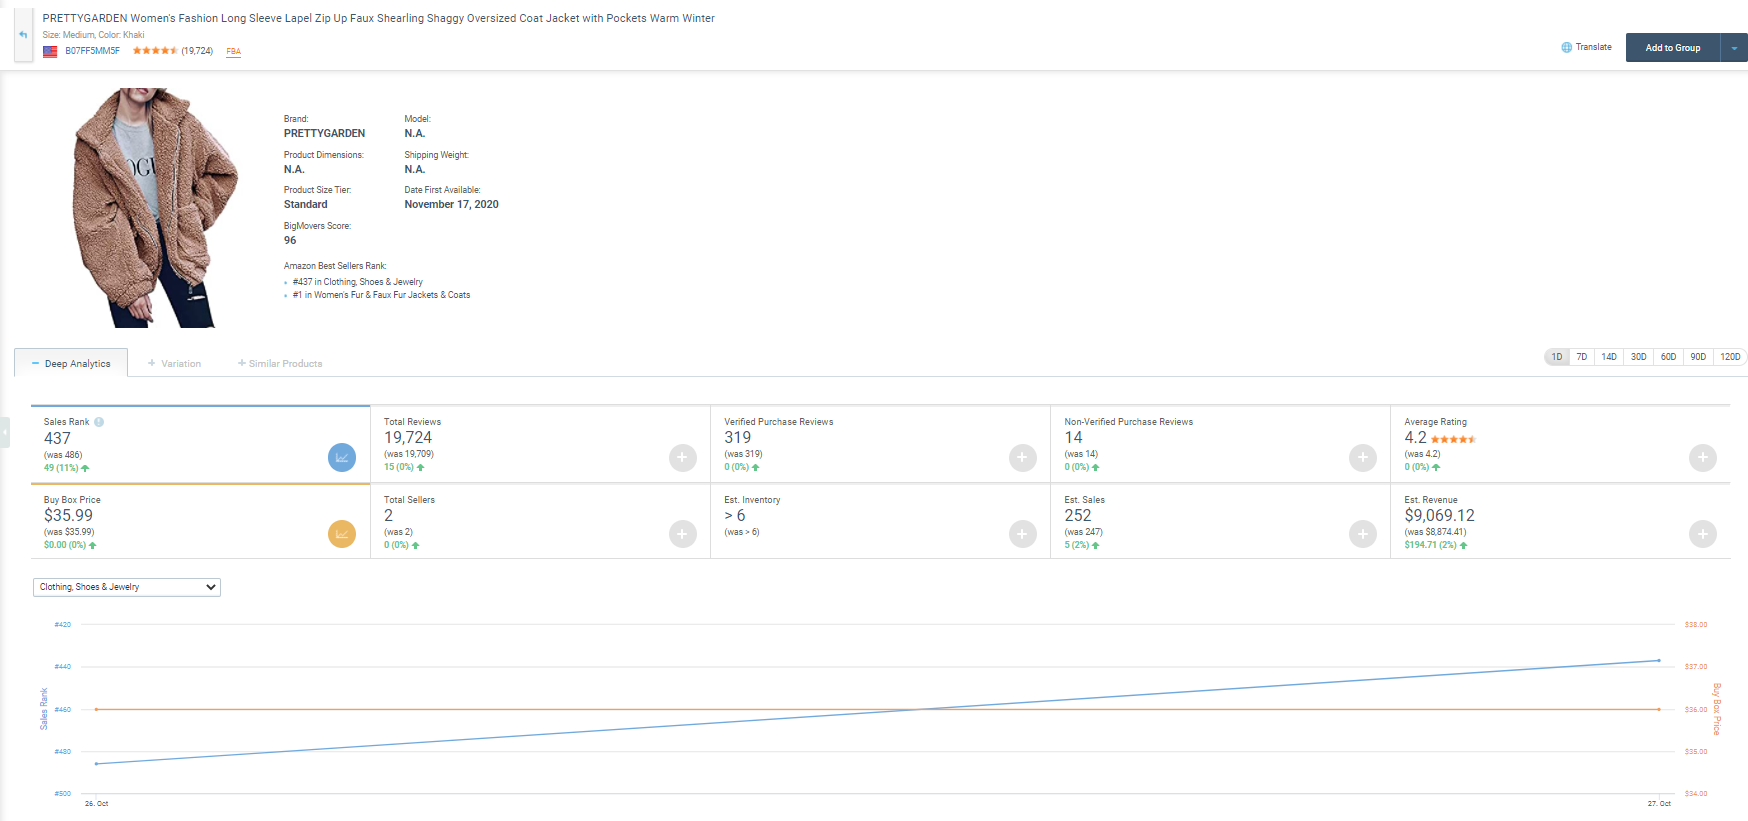Image resolution: width=1748 pixels, height=821 pixels.
Task: Select the 120D time range
Action: pos(1730,357)
